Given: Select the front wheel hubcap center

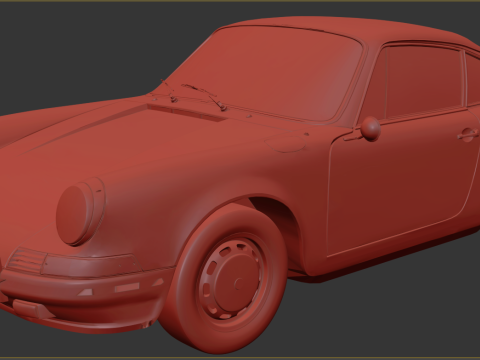Looking at the screenshot, I should [238, 284].
